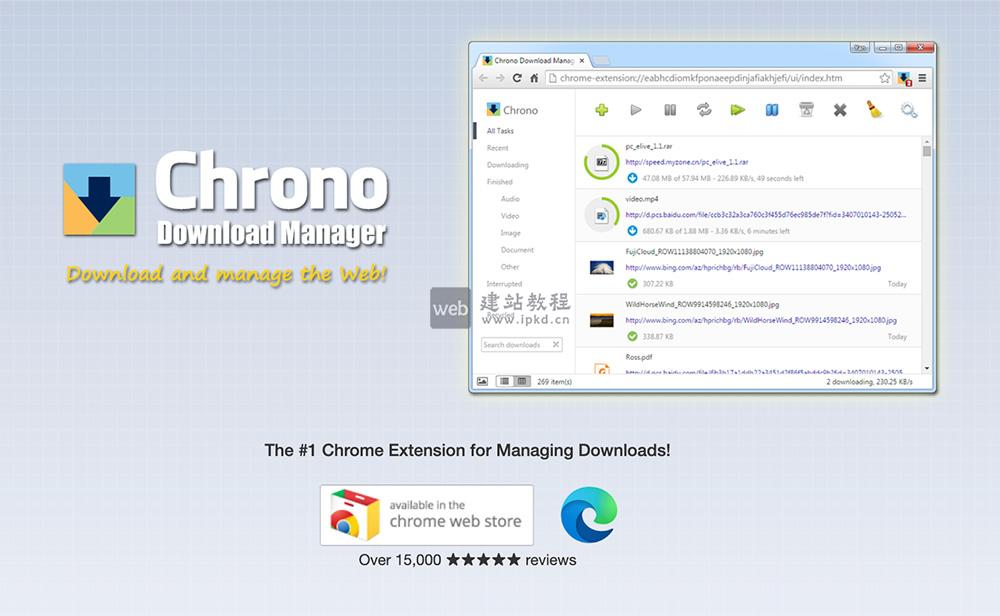
Task: Click the green Start All arrow icon
Action: [738, 110]
